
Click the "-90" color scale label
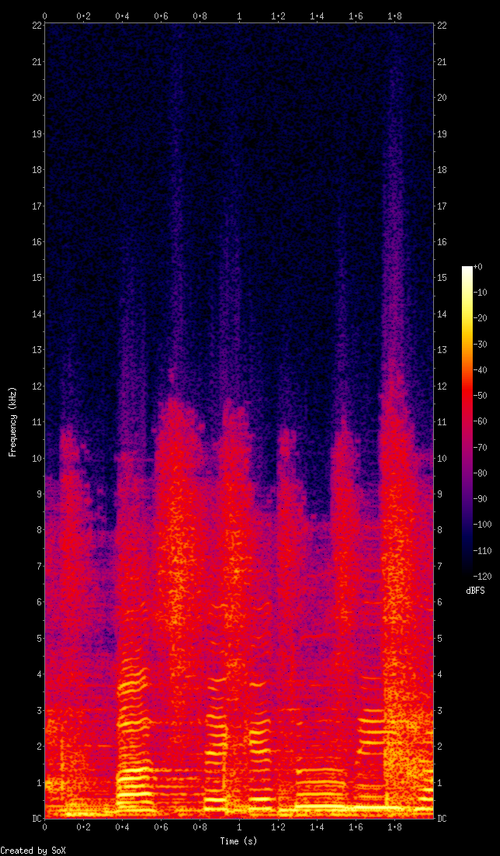click(482, 499)
